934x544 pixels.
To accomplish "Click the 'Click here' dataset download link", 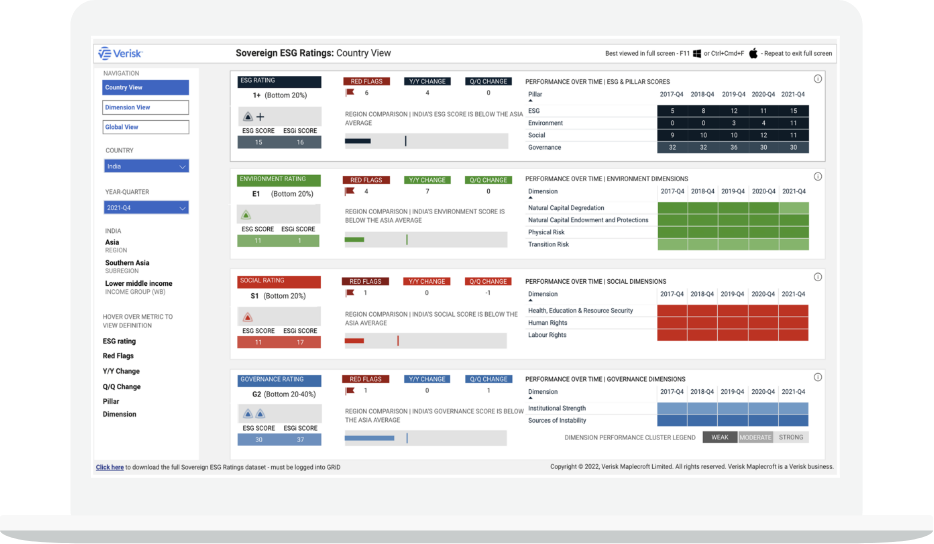I will (x=110, y=466).
